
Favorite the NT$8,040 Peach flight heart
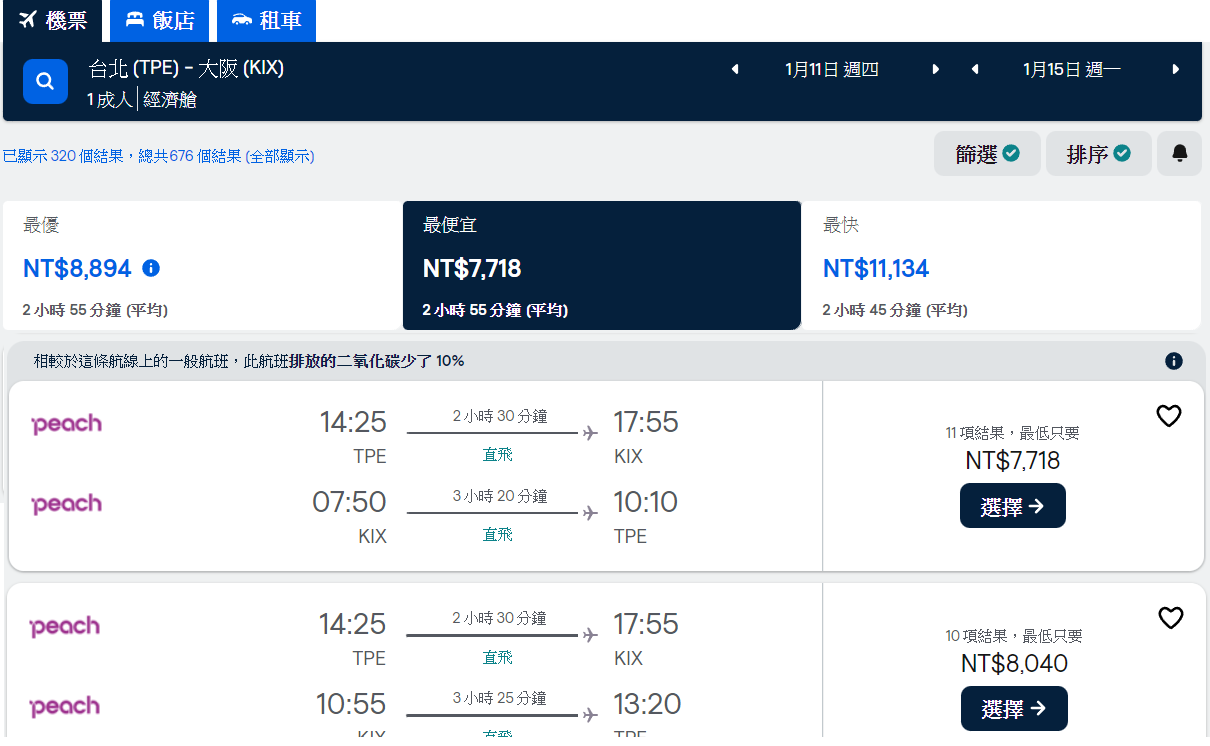pyautogui.click(x=1170, y=618)
